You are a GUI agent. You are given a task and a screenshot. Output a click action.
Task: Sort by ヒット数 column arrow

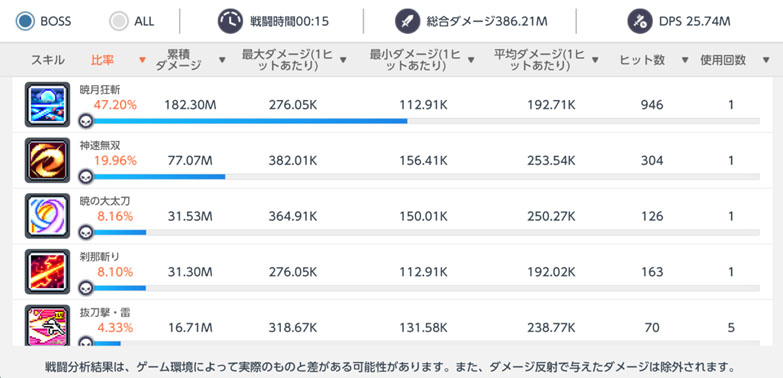(685, 60)
